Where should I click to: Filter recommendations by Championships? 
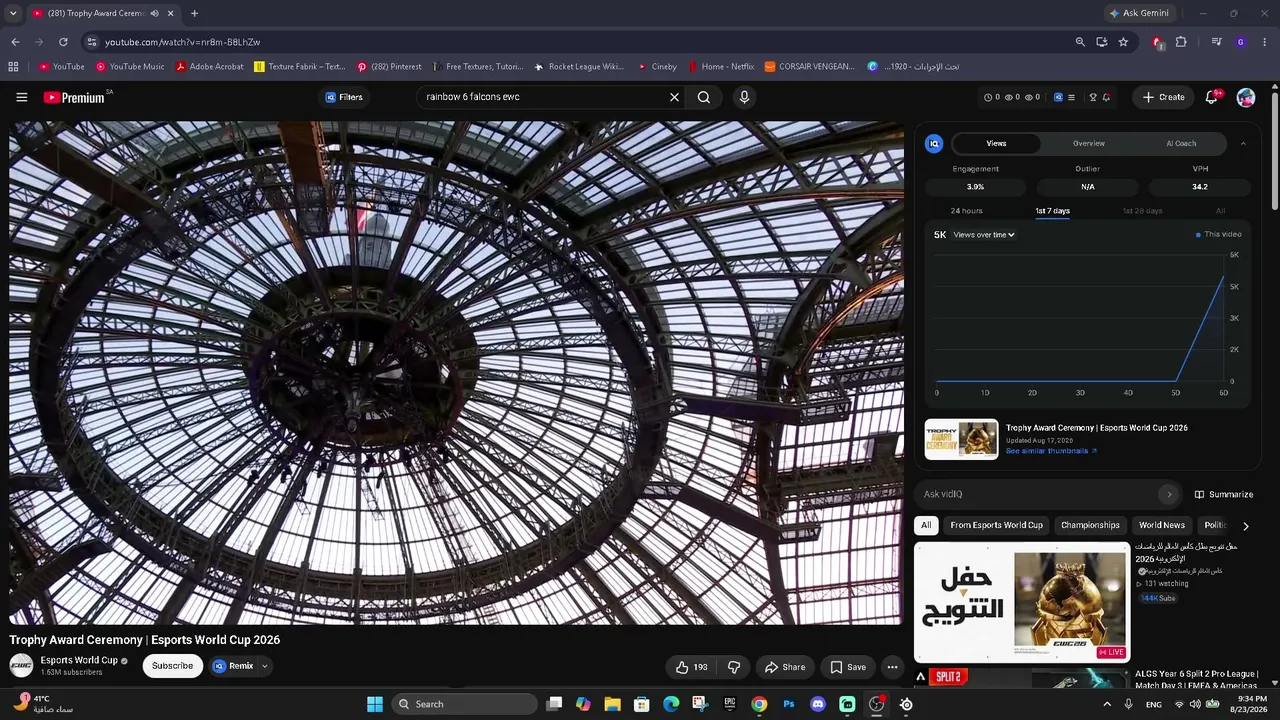(x=1090, y=525)
